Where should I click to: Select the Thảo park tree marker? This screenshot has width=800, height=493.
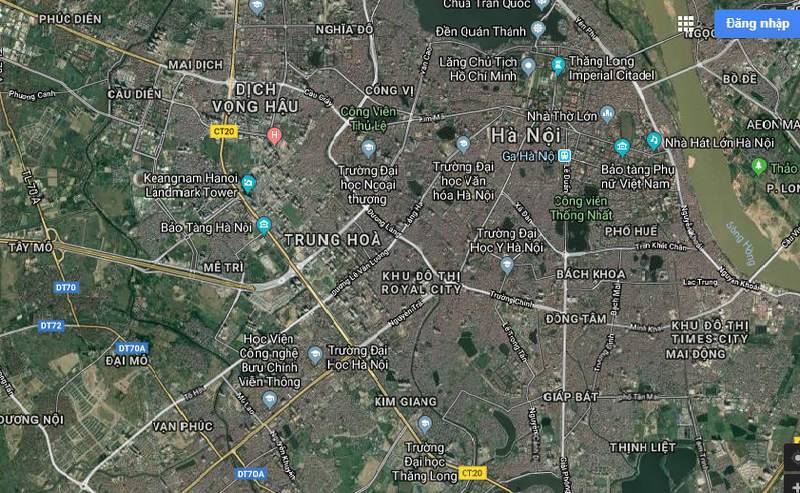pyautogui.click(x=759, y=167)
